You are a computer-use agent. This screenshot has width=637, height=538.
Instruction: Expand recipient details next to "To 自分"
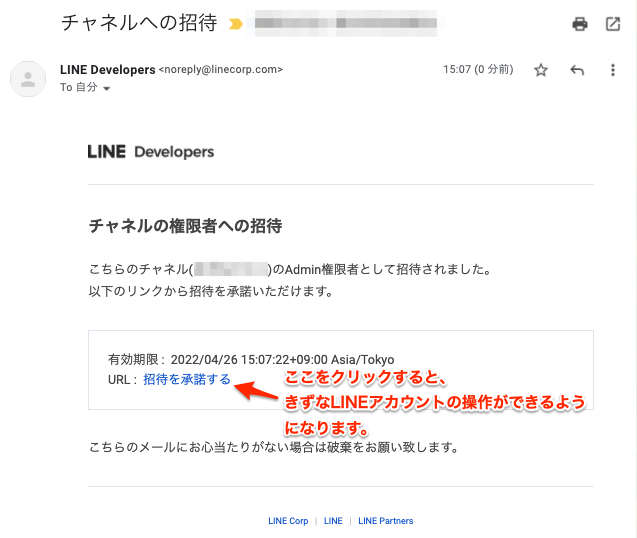107,89
